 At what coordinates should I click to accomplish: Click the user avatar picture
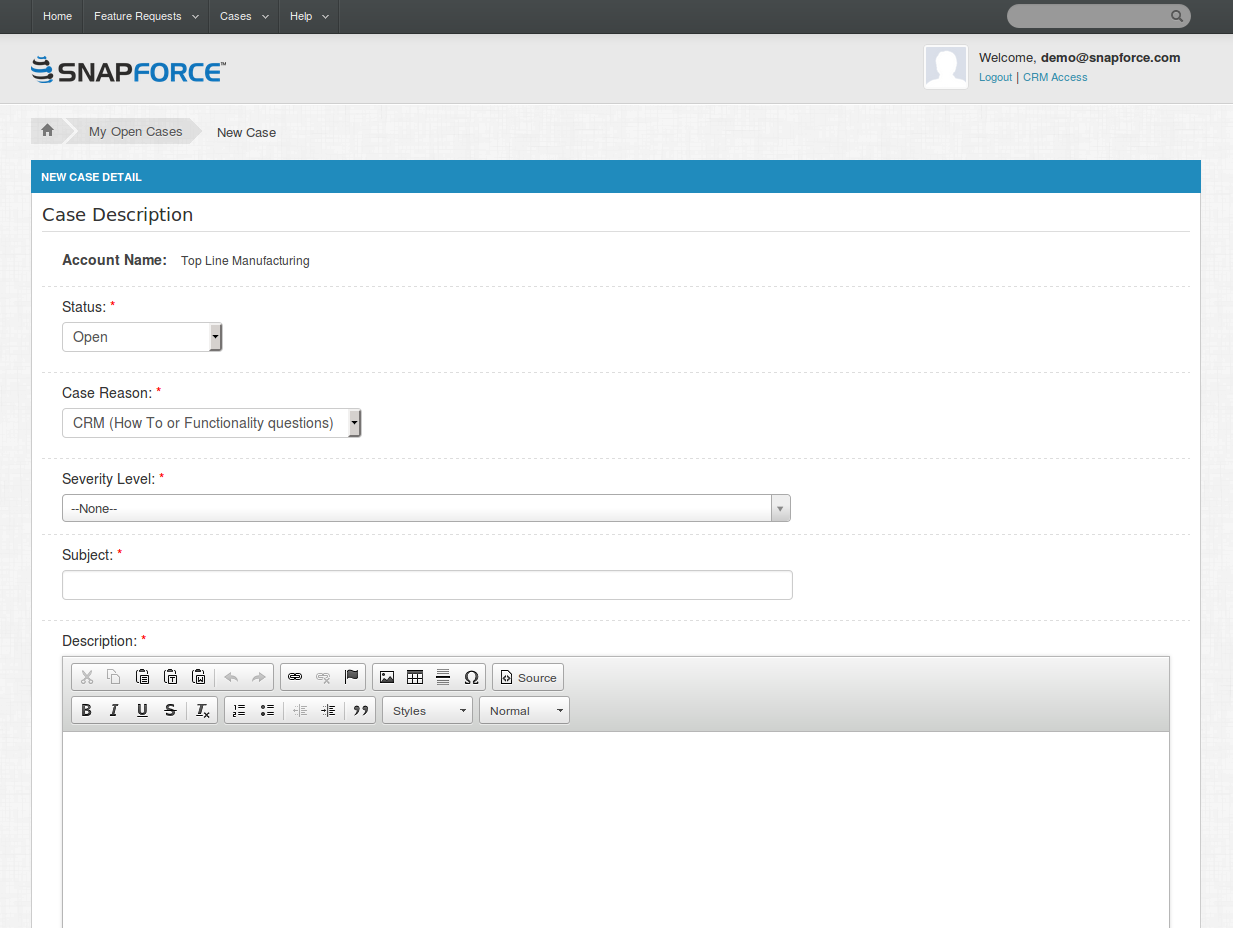coord(946,67)
